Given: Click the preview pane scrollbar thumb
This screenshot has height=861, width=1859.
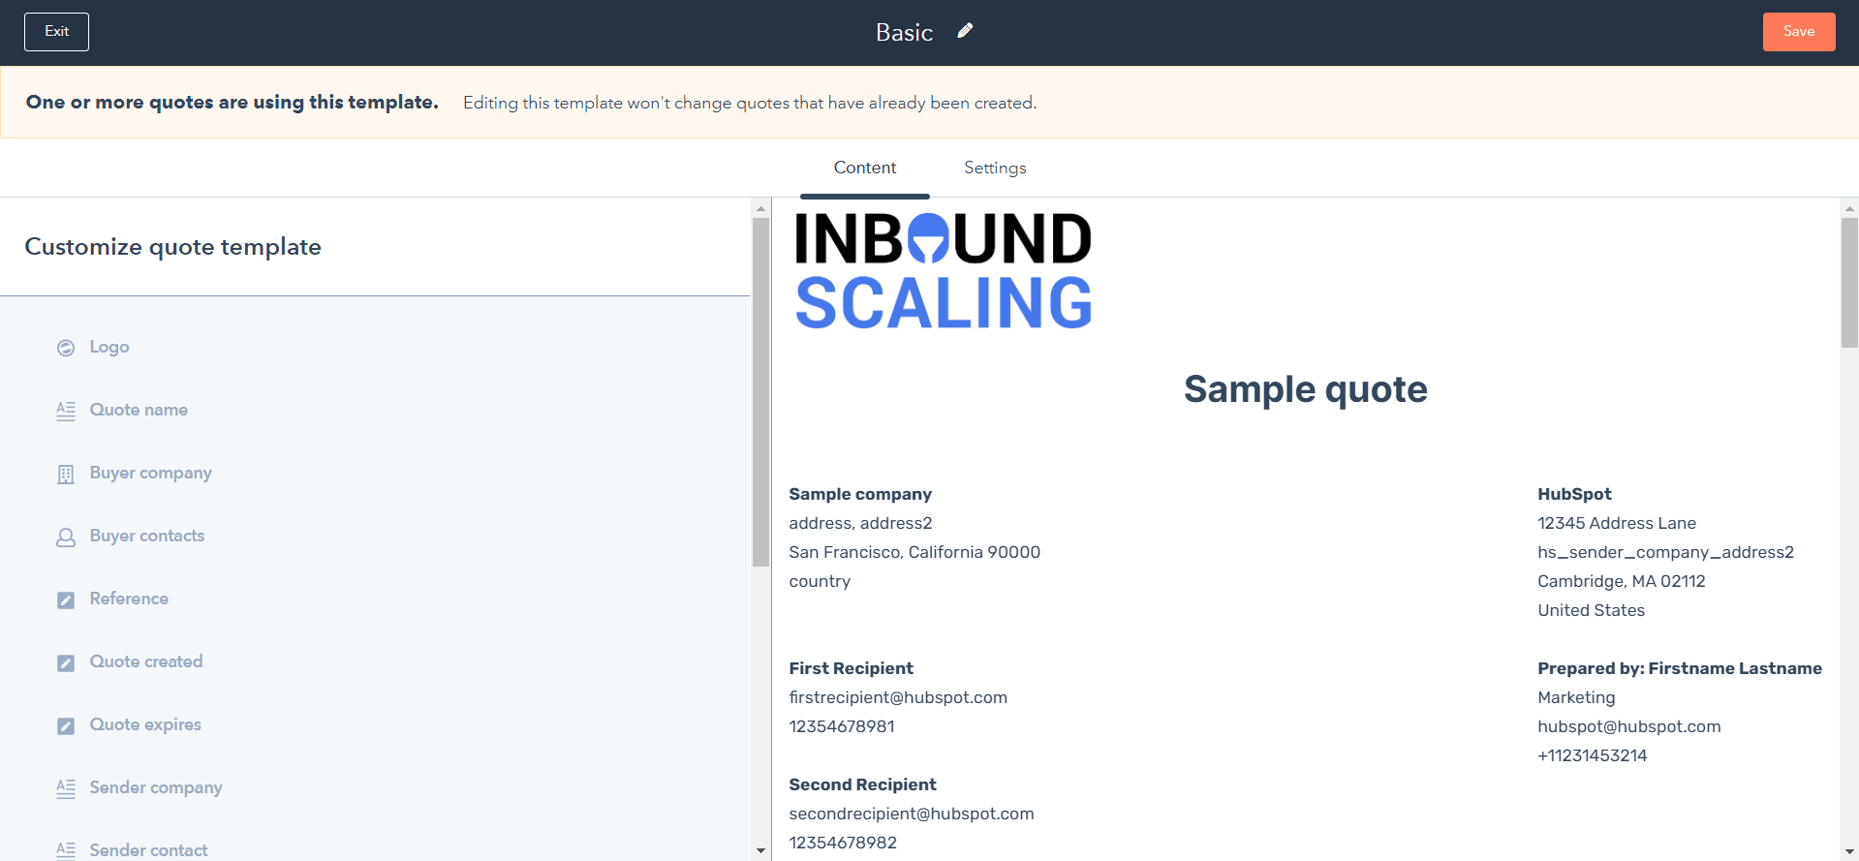Looking at the screenshot, I should pos(1850,283).
